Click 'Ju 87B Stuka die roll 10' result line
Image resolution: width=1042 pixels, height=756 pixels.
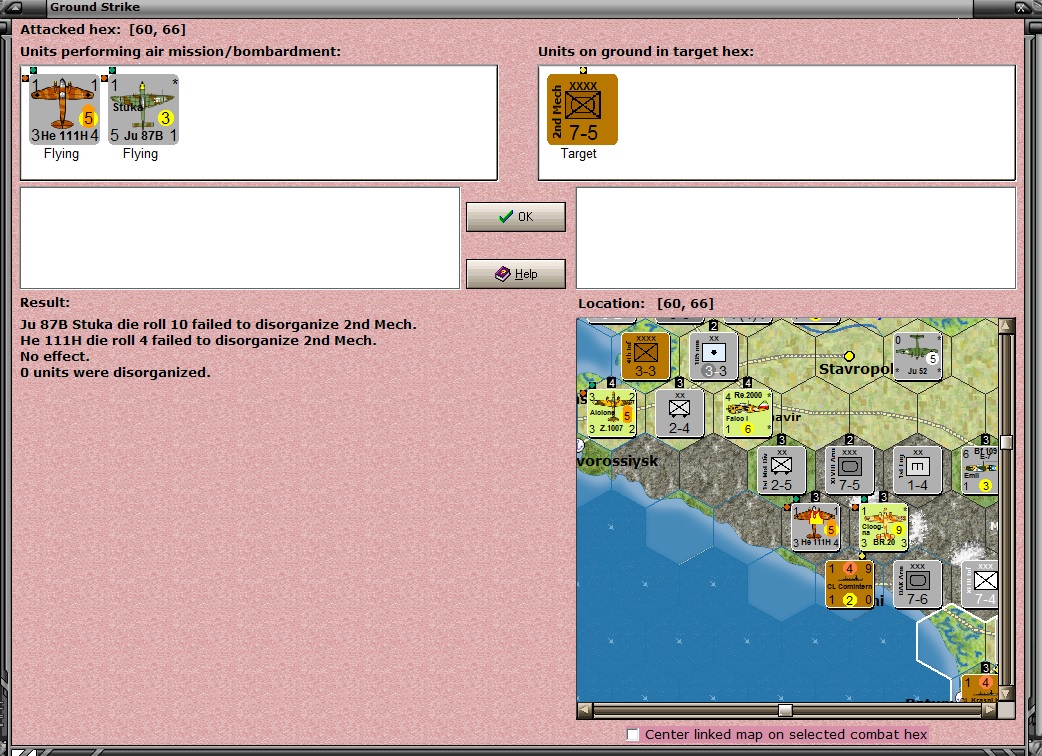[x=218, y=324]
